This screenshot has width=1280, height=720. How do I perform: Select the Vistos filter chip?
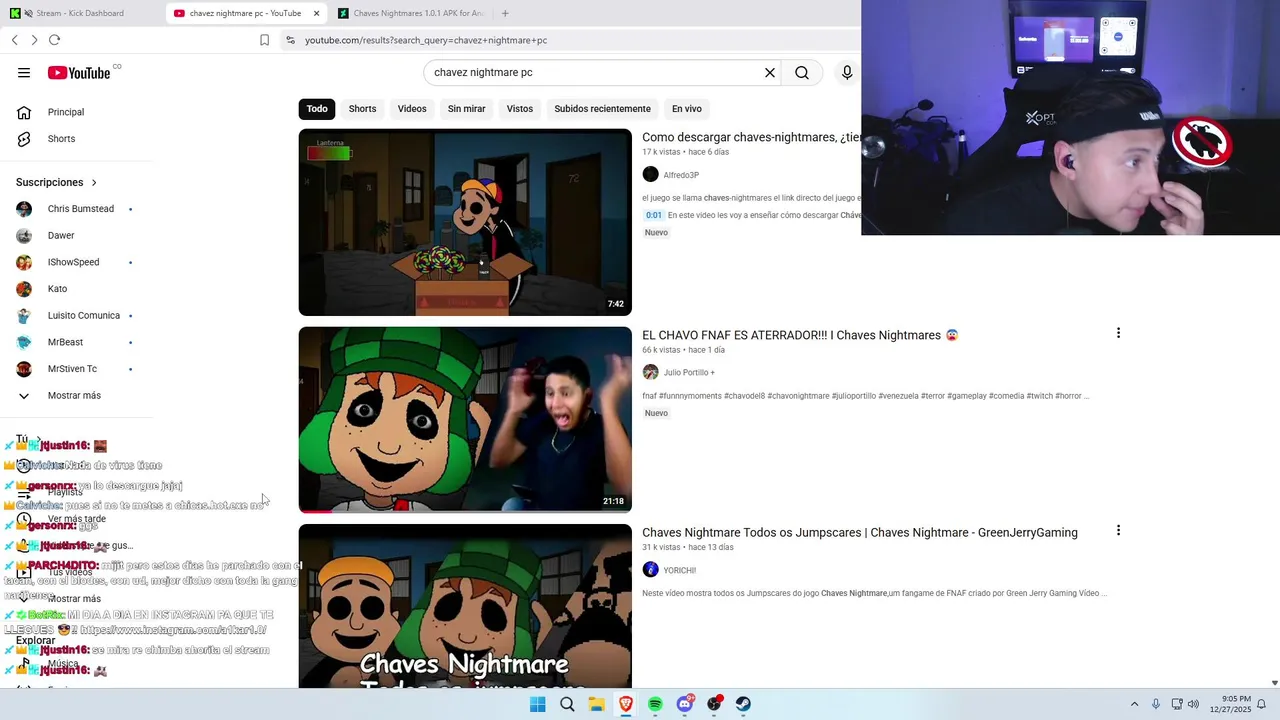[520, 109]
